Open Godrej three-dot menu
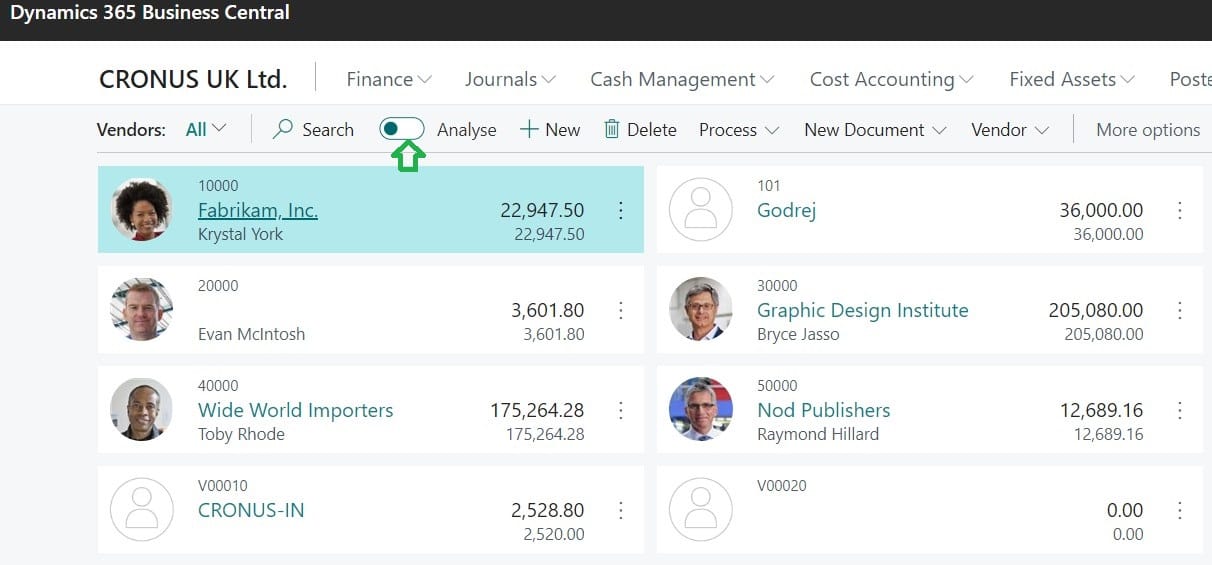 [1180, 210]
